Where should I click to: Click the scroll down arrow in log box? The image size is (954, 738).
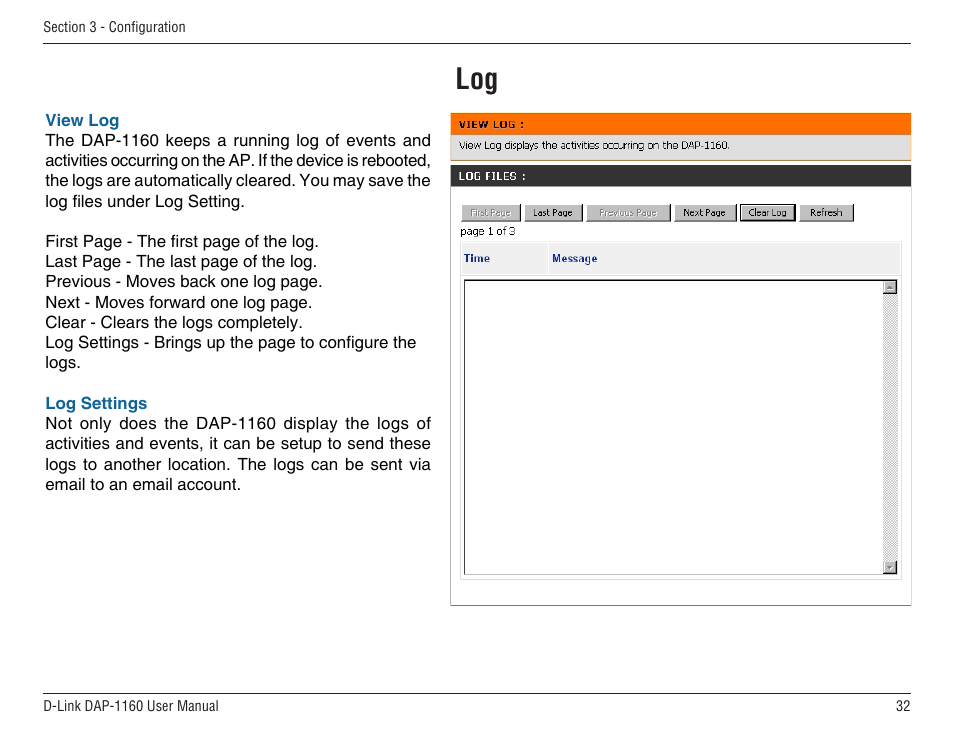tap(890, 567)
